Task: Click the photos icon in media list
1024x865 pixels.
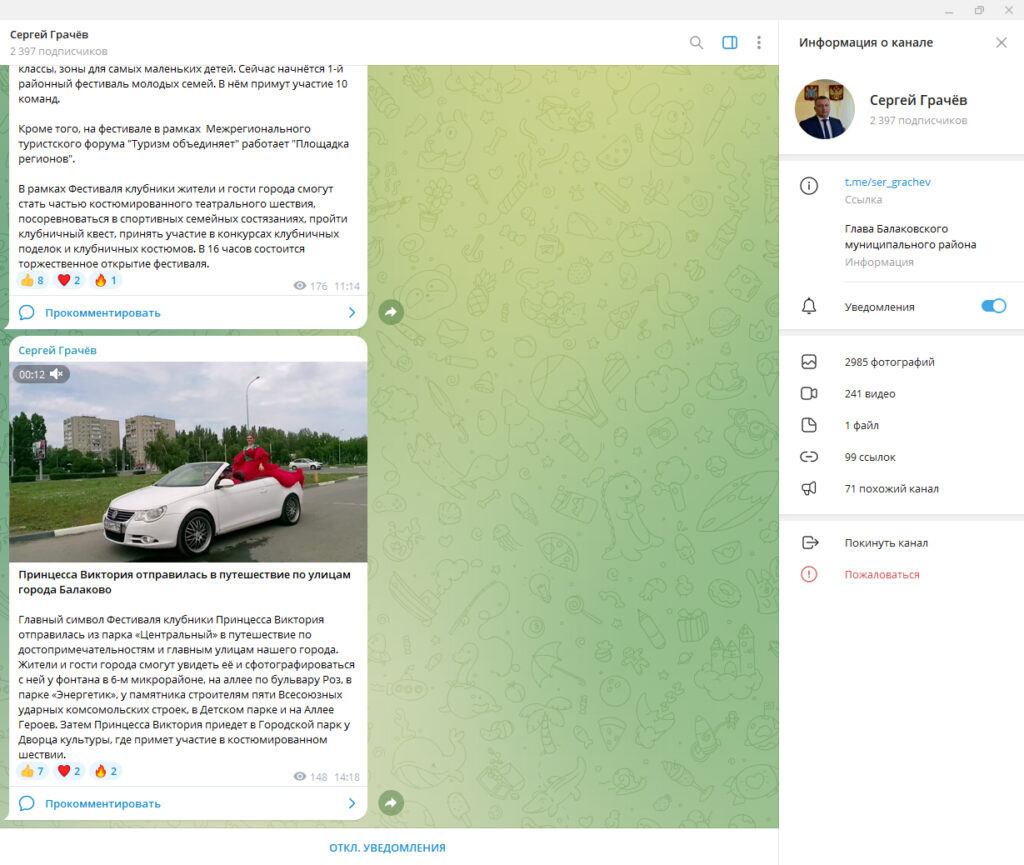Action: pos(808,362)
